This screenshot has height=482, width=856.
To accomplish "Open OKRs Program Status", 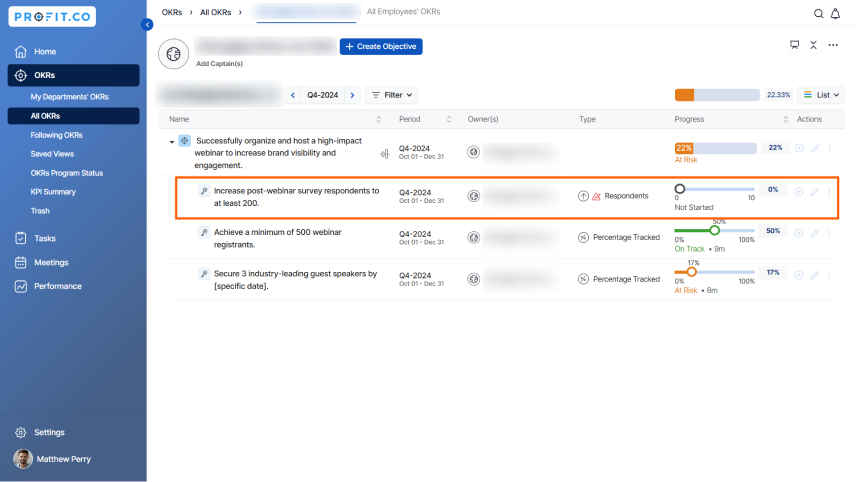I will click(x=67, y=173).
